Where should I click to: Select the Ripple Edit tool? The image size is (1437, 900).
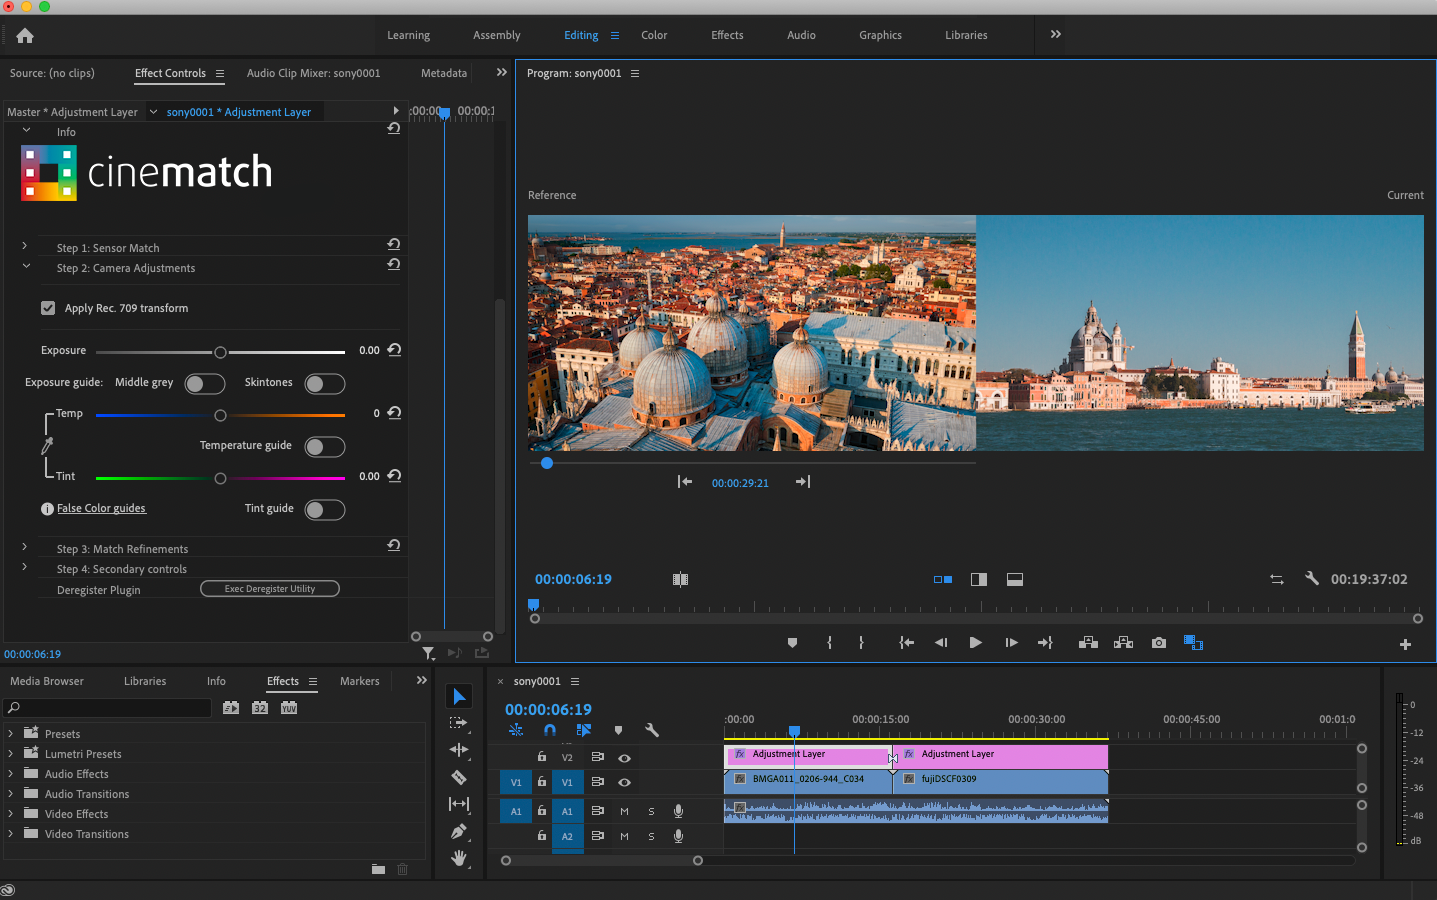[459, 750]
